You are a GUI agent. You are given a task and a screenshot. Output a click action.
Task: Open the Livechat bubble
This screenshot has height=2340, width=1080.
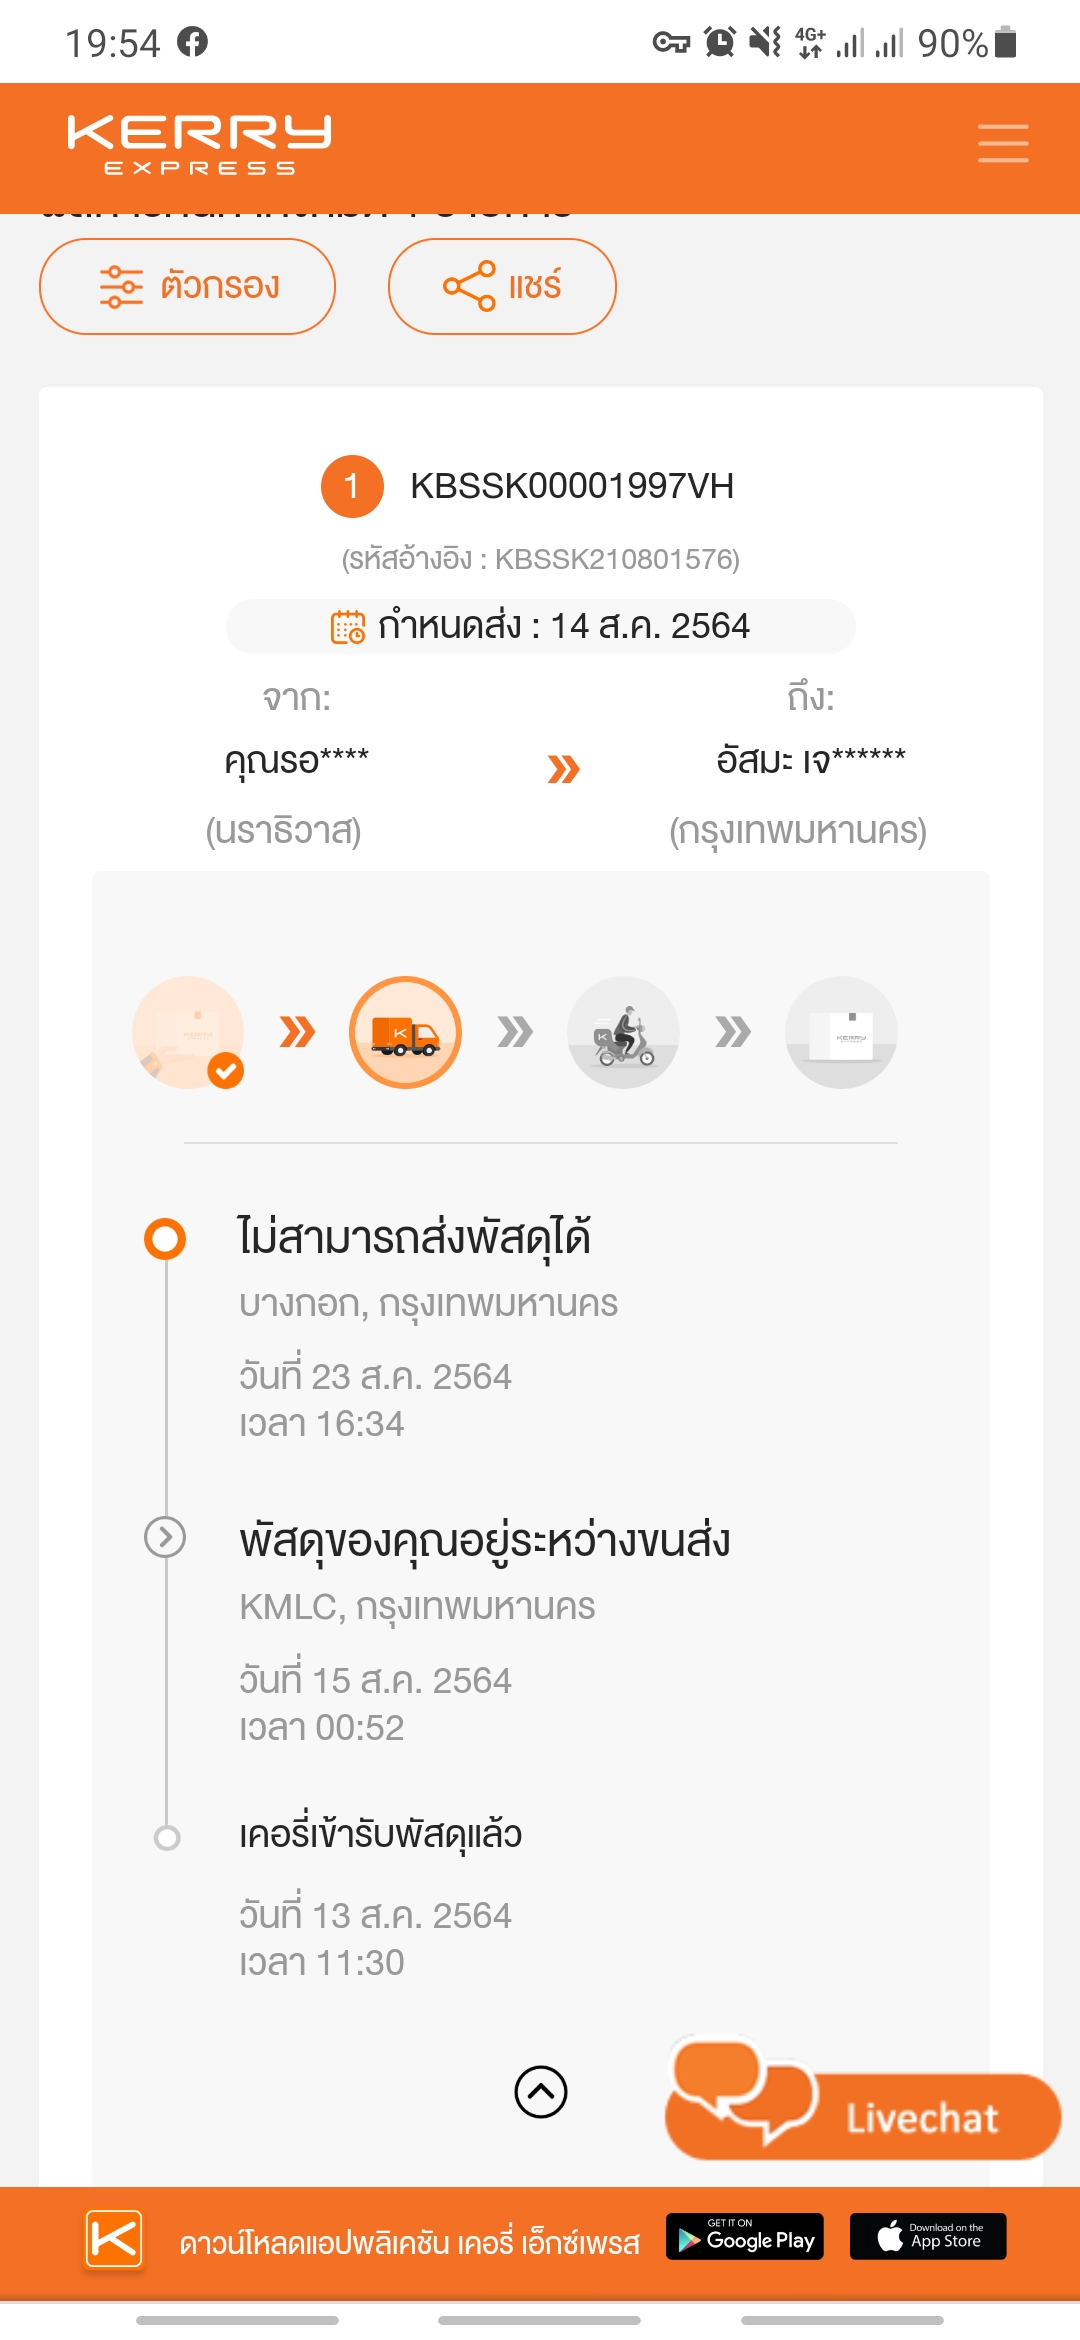tap(862, 2104)
